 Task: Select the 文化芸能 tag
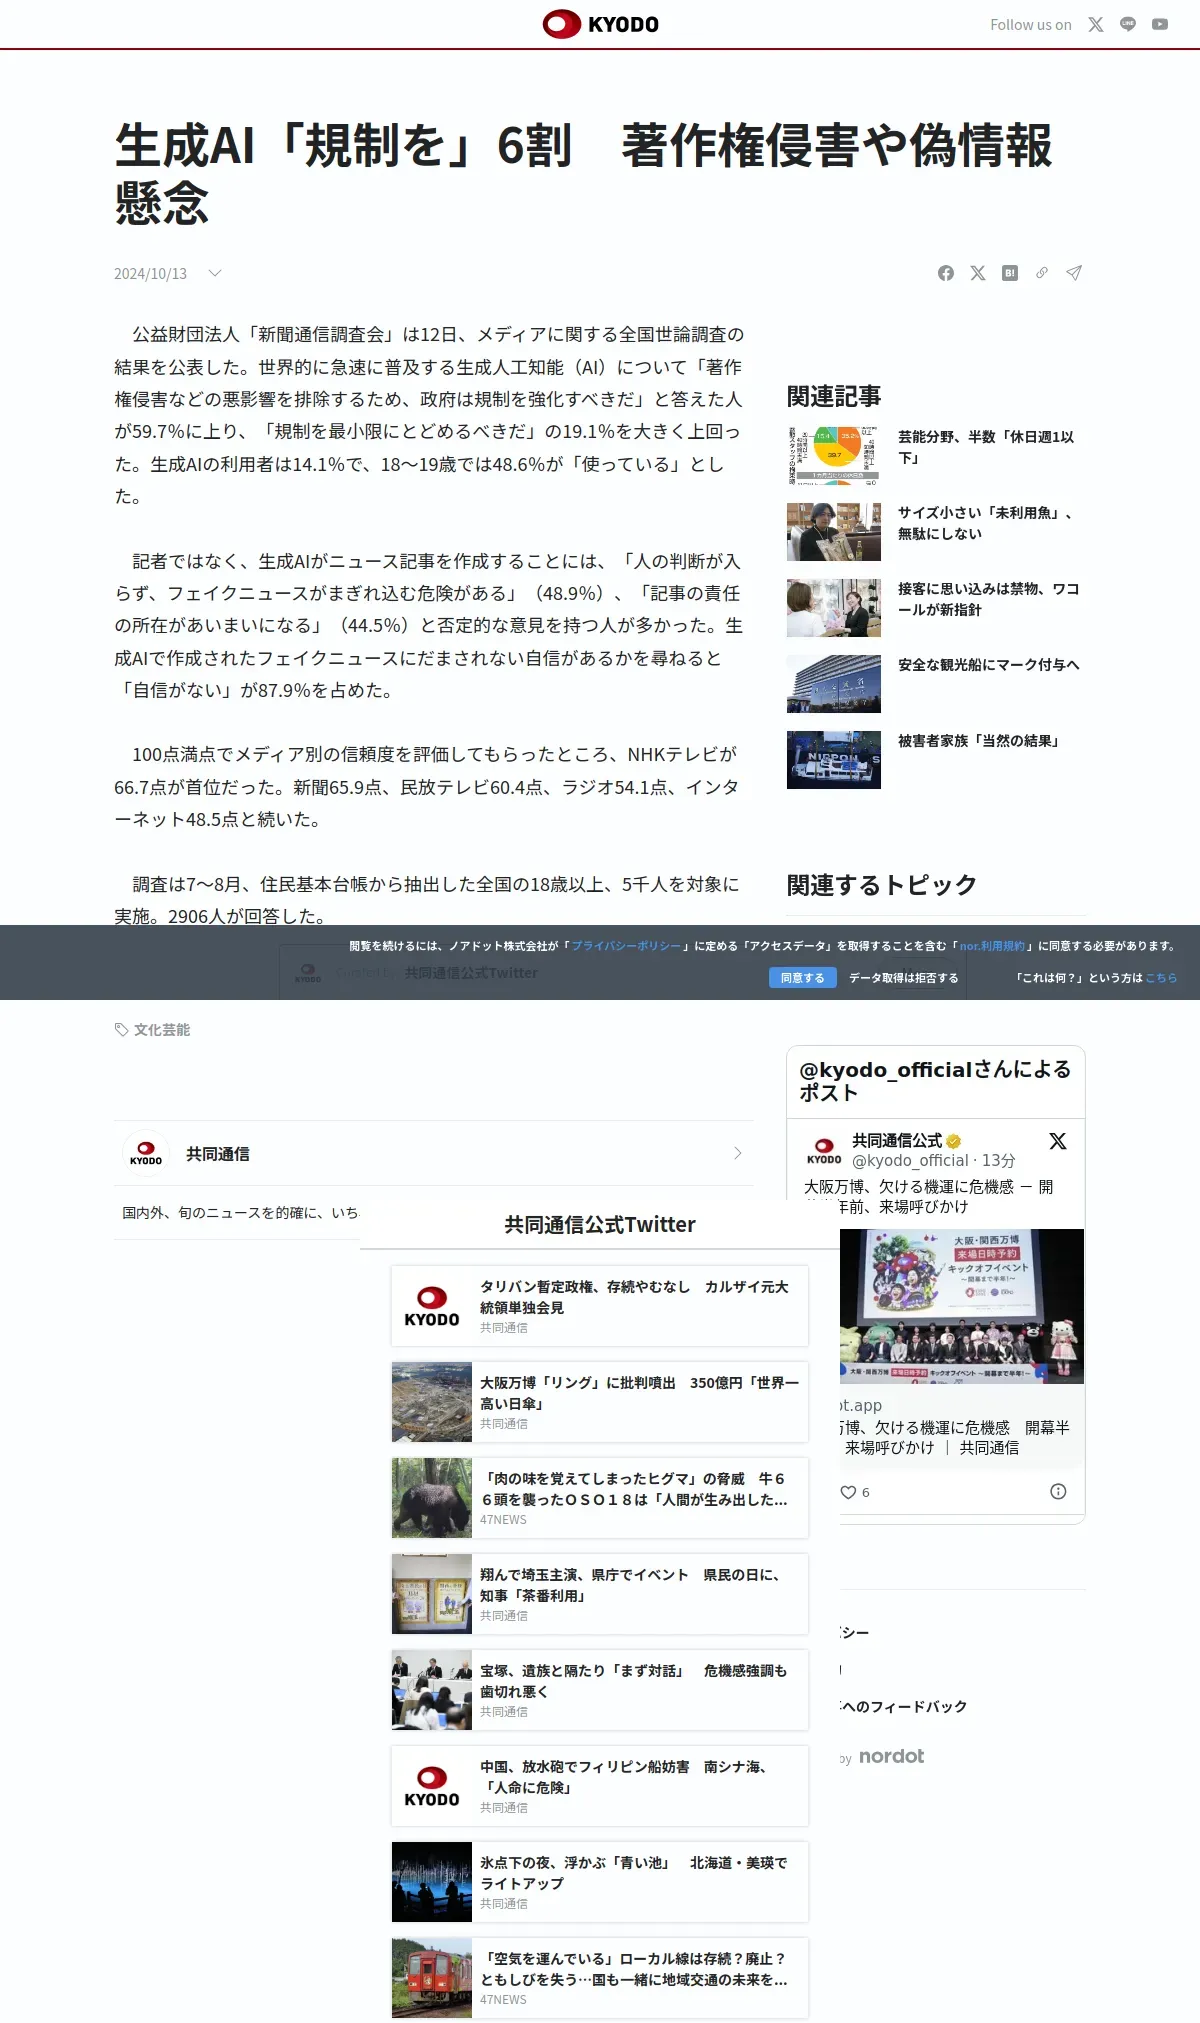[x=162, y=1030]
